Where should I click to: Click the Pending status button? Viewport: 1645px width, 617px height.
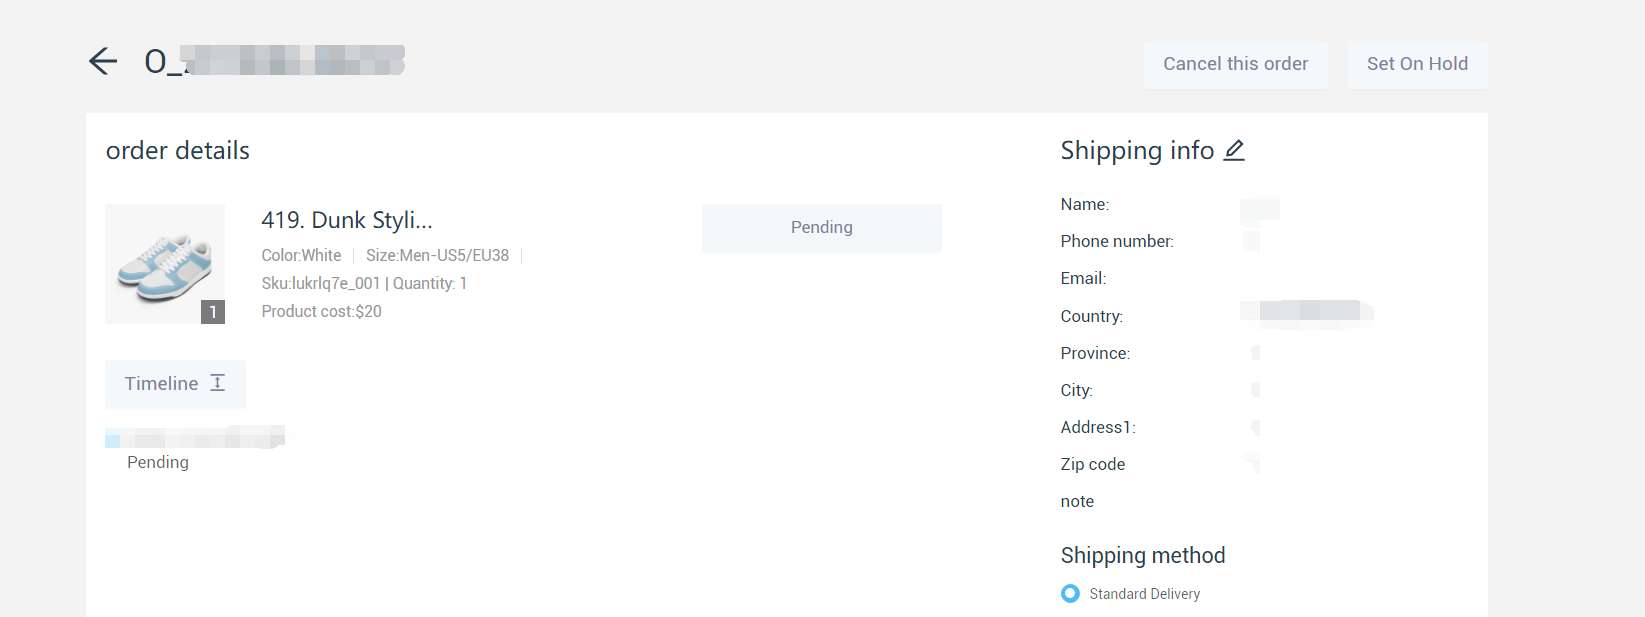click(x=821, y=228)
